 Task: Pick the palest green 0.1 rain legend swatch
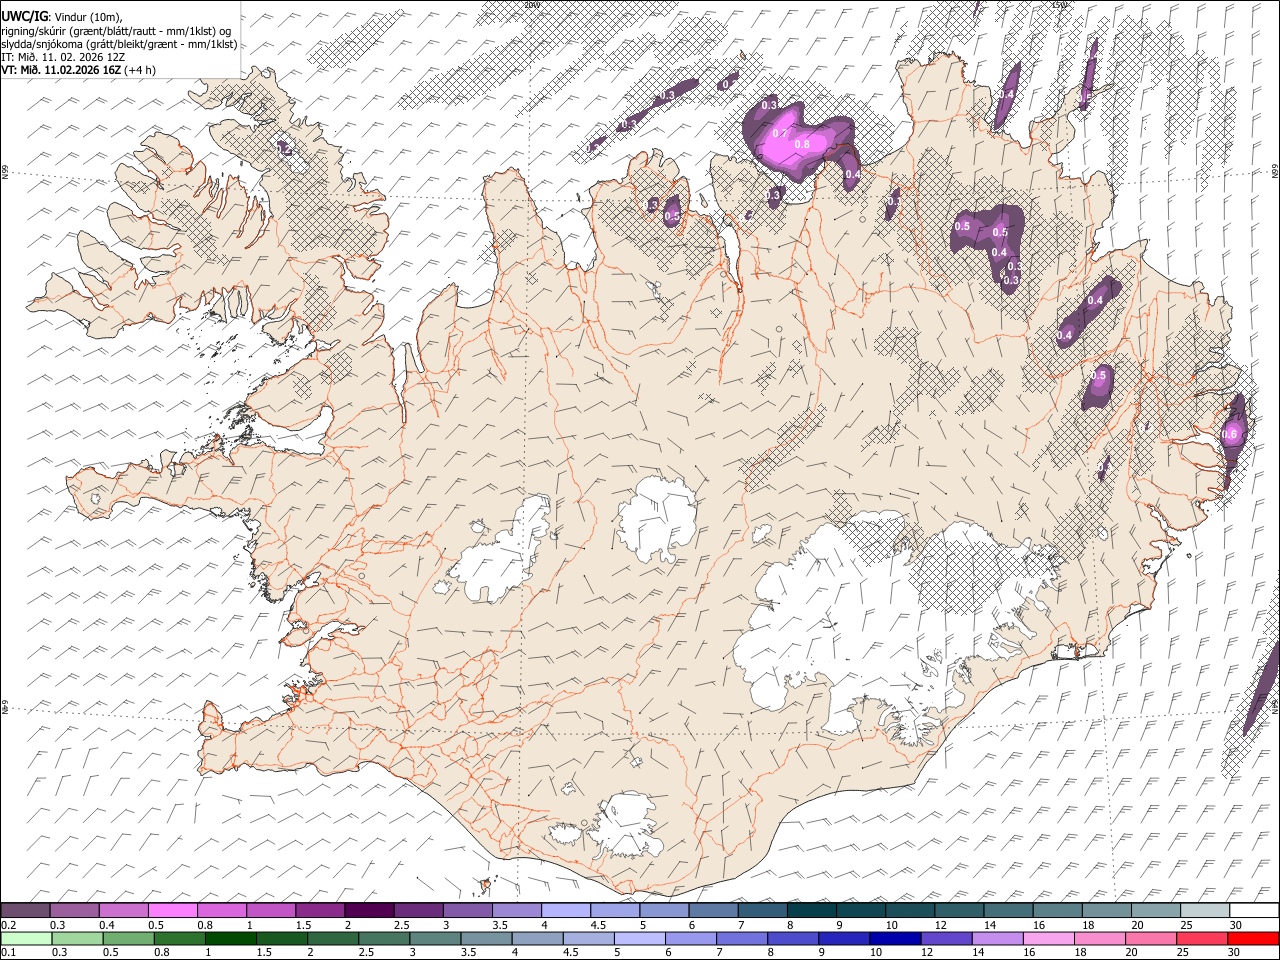pyautogui.click(x=26, y=938)
